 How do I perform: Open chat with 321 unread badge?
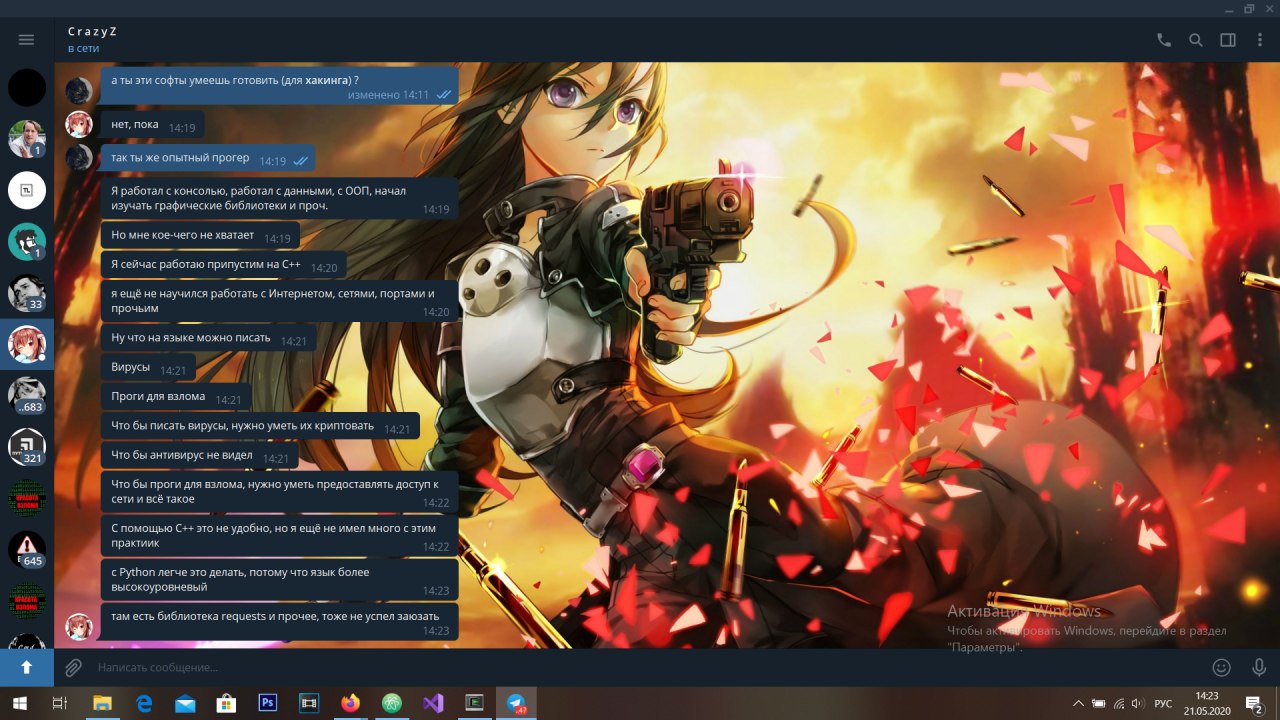27,447
